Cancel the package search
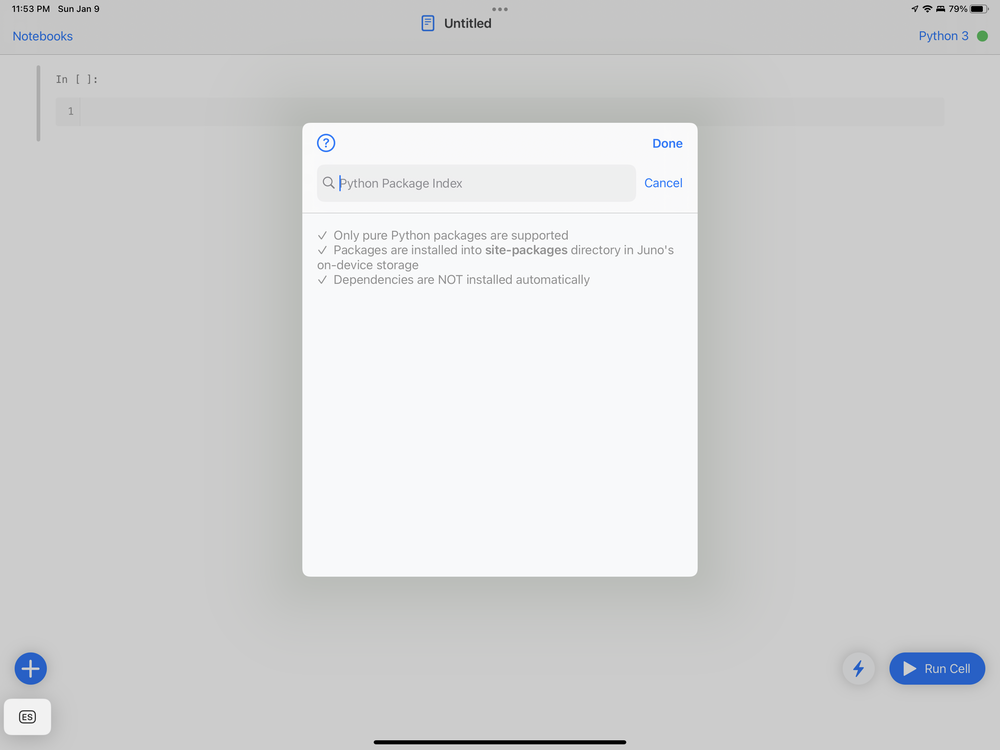Screen dimensions: 1000x750 [x=663, y=183]
